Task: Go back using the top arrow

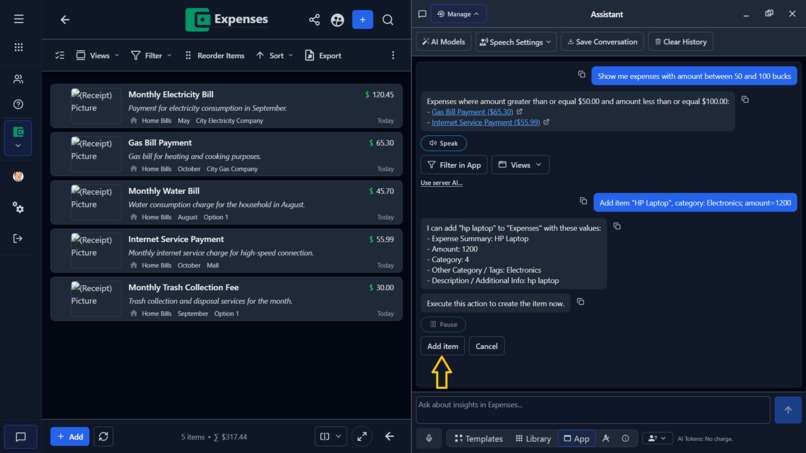Action: 65,20
